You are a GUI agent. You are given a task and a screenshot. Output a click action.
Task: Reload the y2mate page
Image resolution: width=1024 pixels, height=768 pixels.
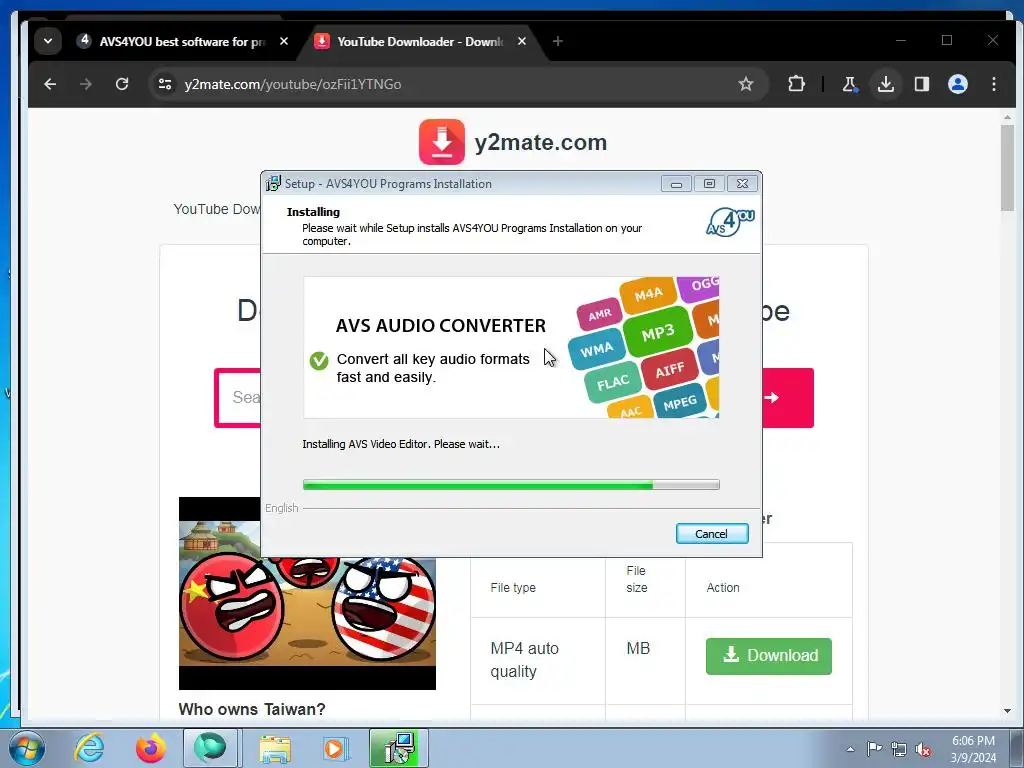pyautogui.click(x=122, y=84)
